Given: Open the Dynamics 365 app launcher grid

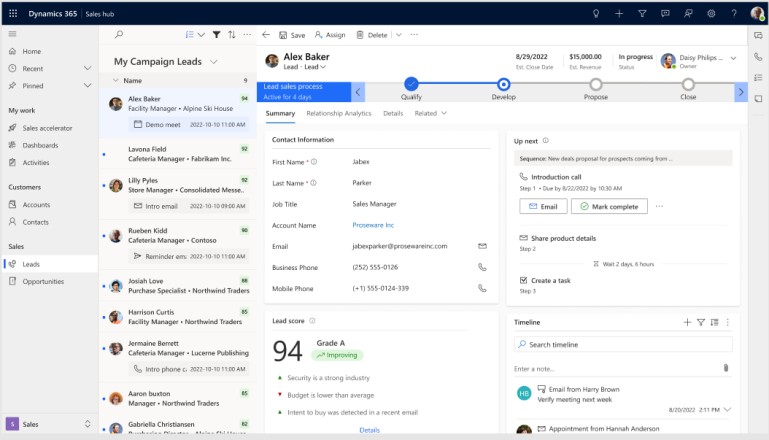Looking at the screenshot, I should 13,13.
